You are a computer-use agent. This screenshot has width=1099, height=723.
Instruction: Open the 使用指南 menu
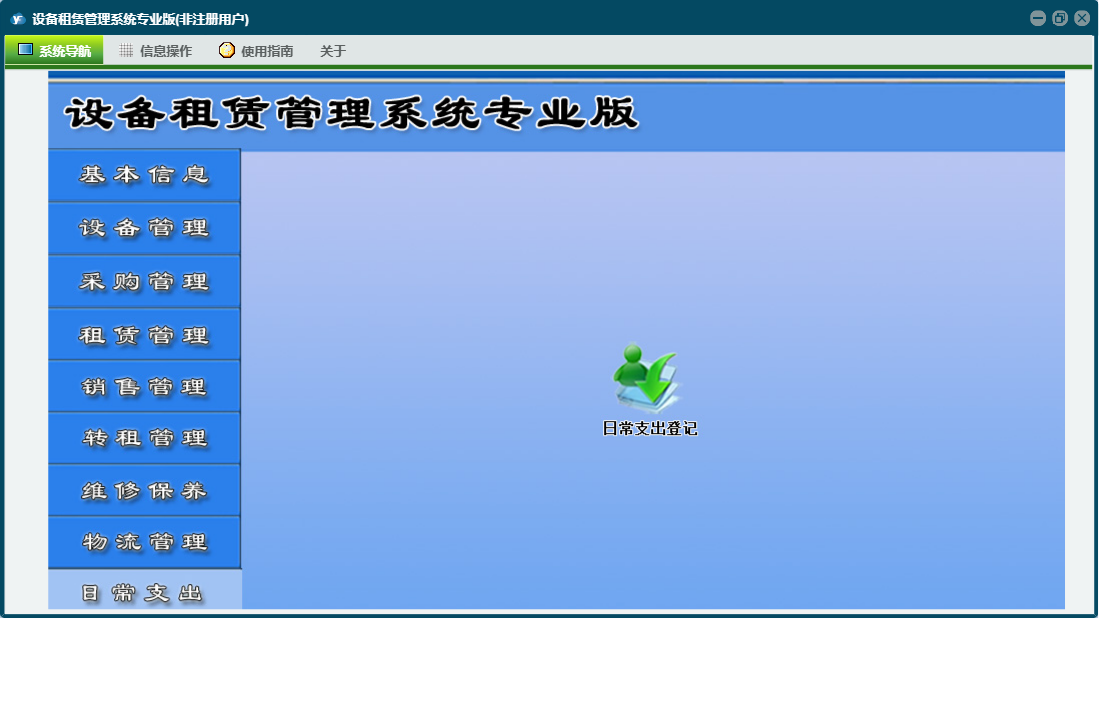coord(257,50)
